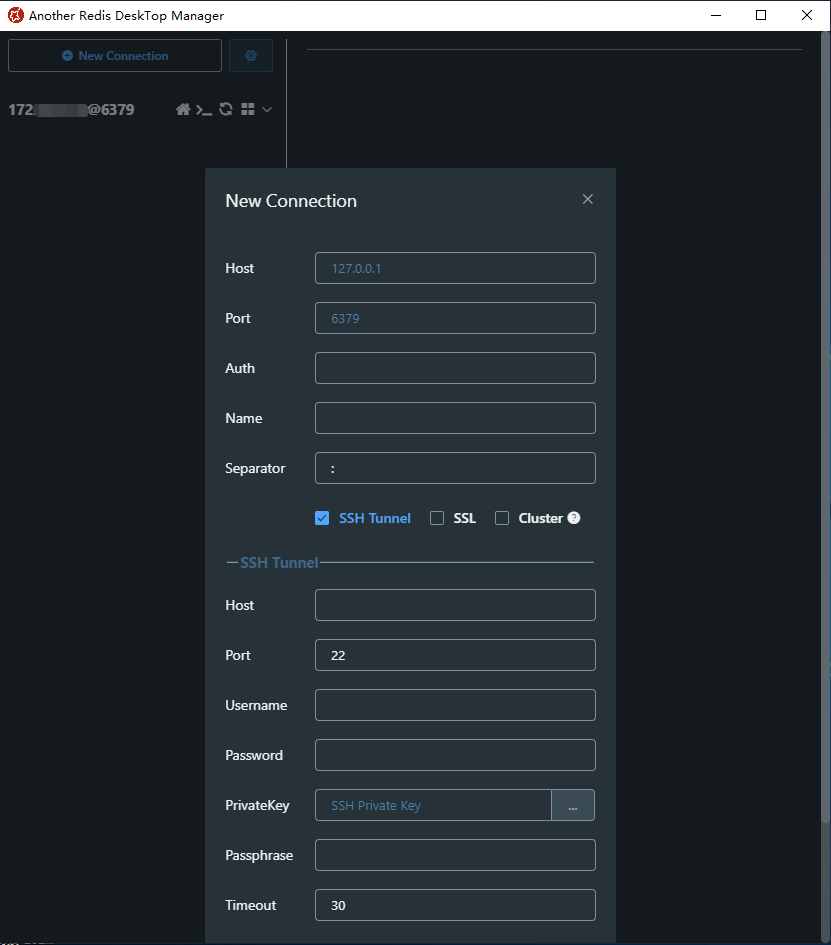Viewport: 831px width, 945px height.
Task: Focus the Redis Host field 127.0.0.1
Action: 455,268
